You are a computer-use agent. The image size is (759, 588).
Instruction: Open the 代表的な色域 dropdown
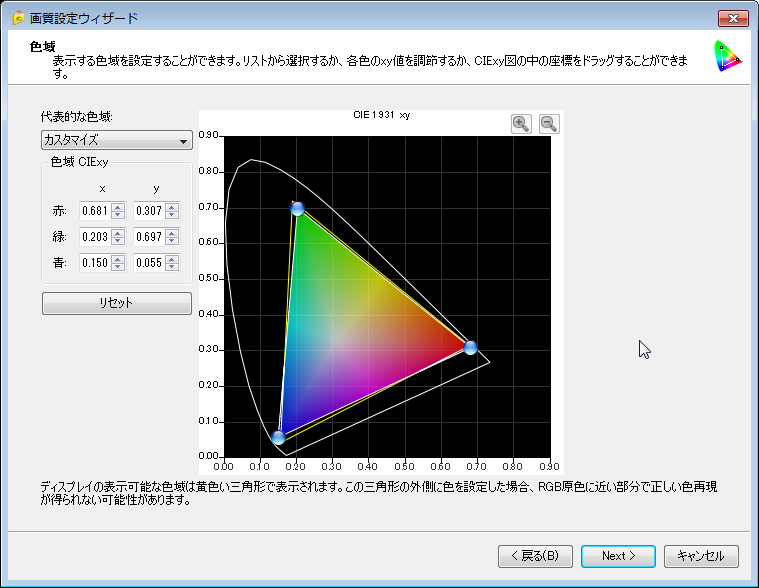(x=116, y=141)
